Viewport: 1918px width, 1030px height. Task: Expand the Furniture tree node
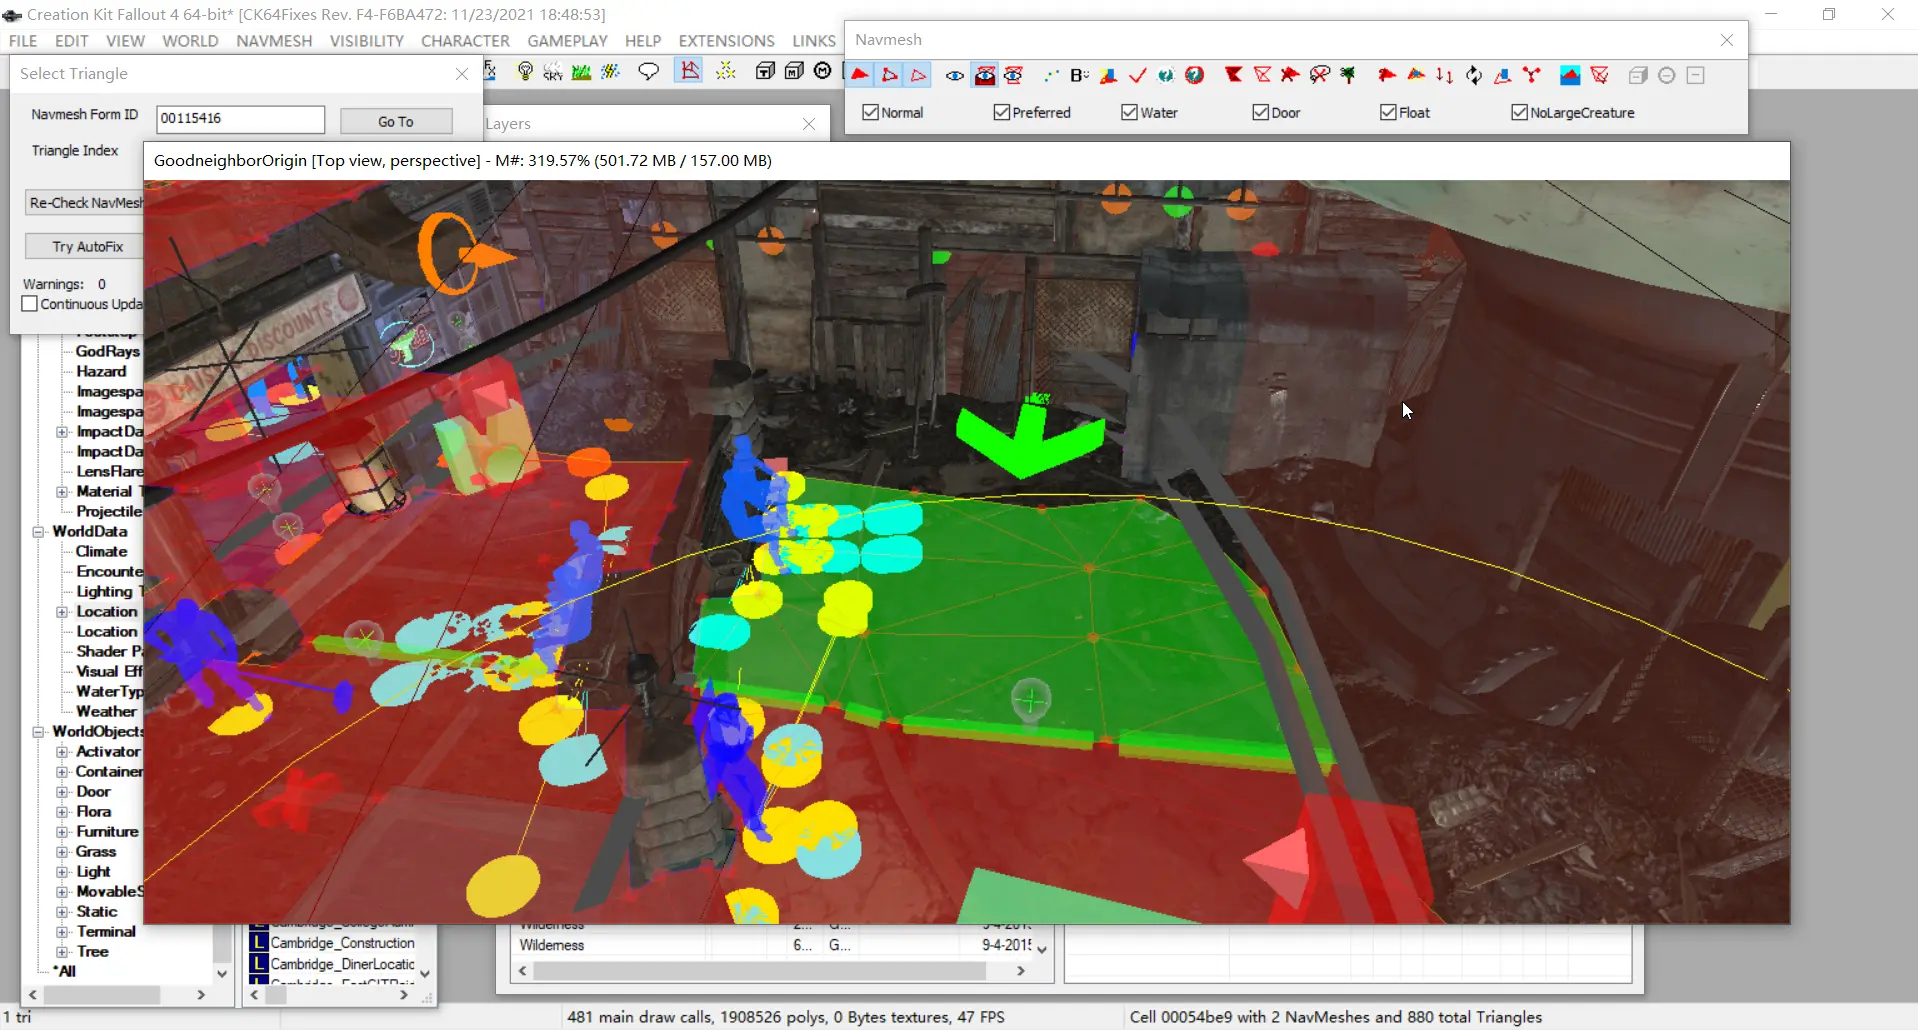pyautogui.click(x=62, y=832)
